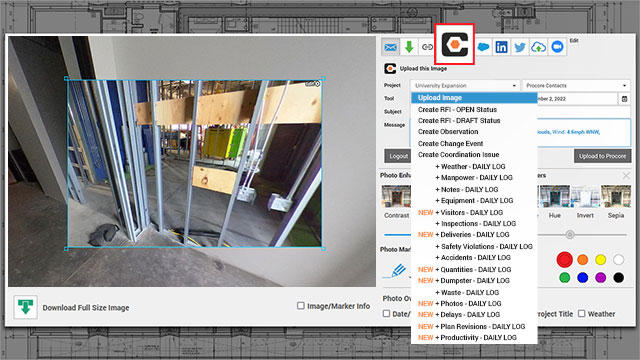Click the Salesforce cloud icon
This screenshot has width=640, height=360.
click(483, 47)
